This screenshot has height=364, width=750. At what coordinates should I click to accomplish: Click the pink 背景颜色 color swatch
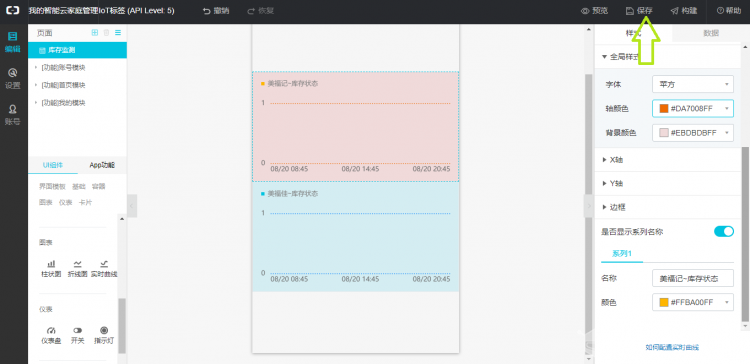click(664, 132)
